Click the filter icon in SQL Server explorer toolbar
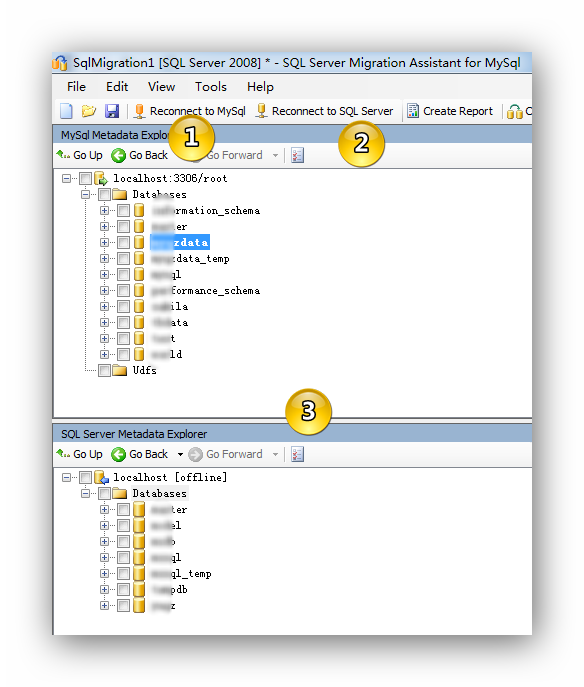584x687 pixels. pyautogui.click(x=297, y=454)
